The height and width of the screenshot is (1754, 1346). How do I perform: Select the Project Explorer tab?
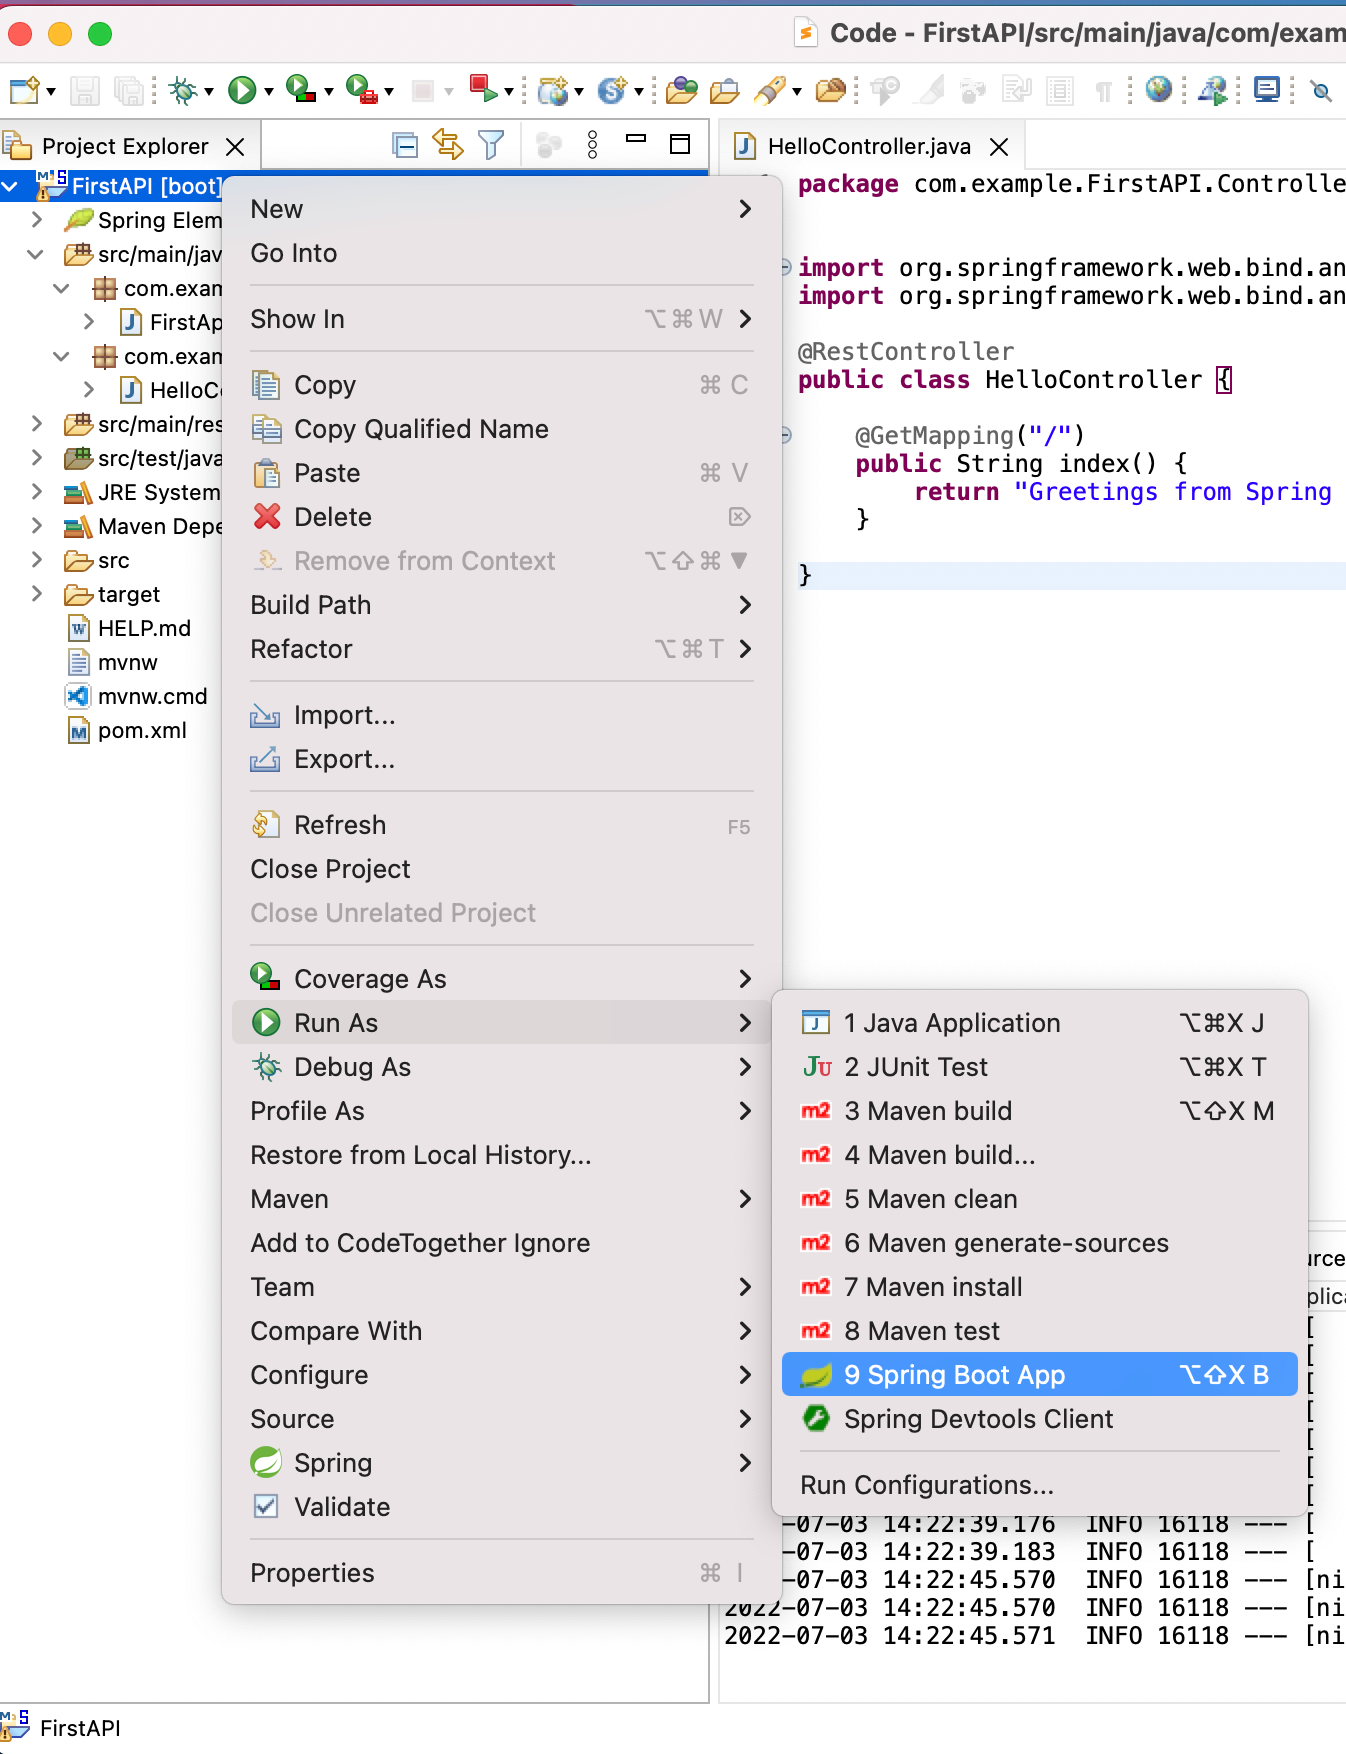coord(125,147)
